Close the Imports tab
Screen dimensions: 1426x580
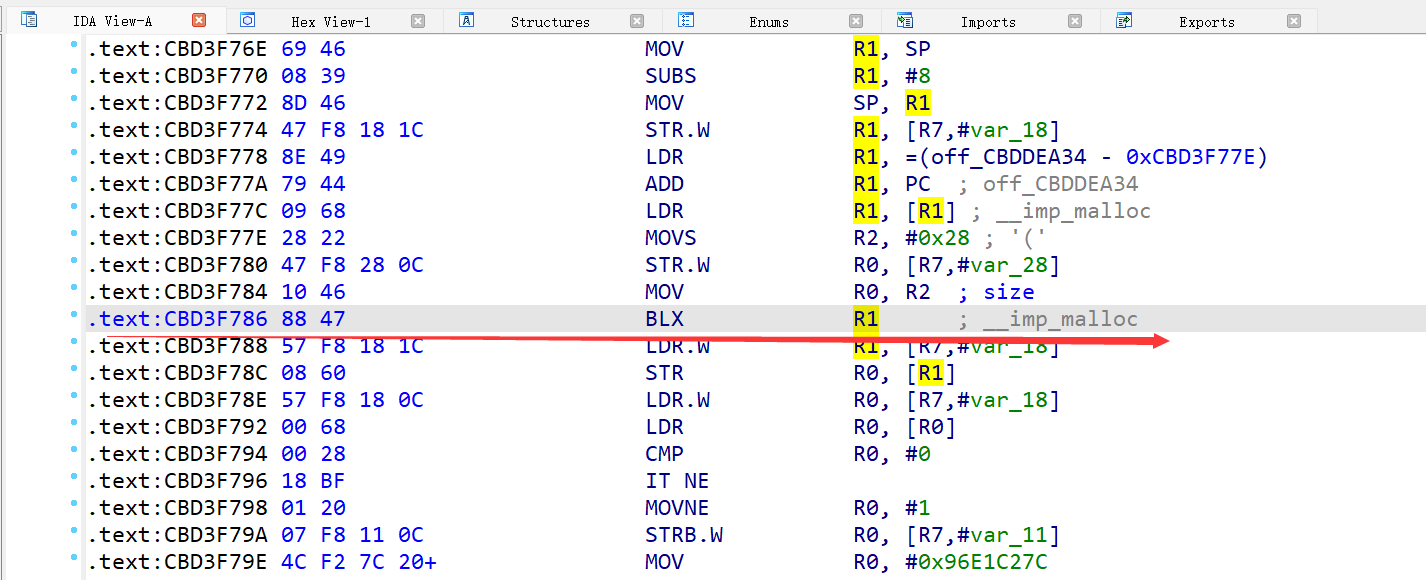pyautogui.click(x=1075, y=21)
